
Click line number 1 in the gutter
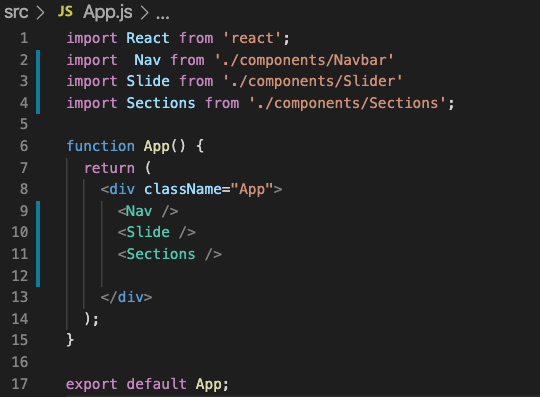[x=24, y=38]
